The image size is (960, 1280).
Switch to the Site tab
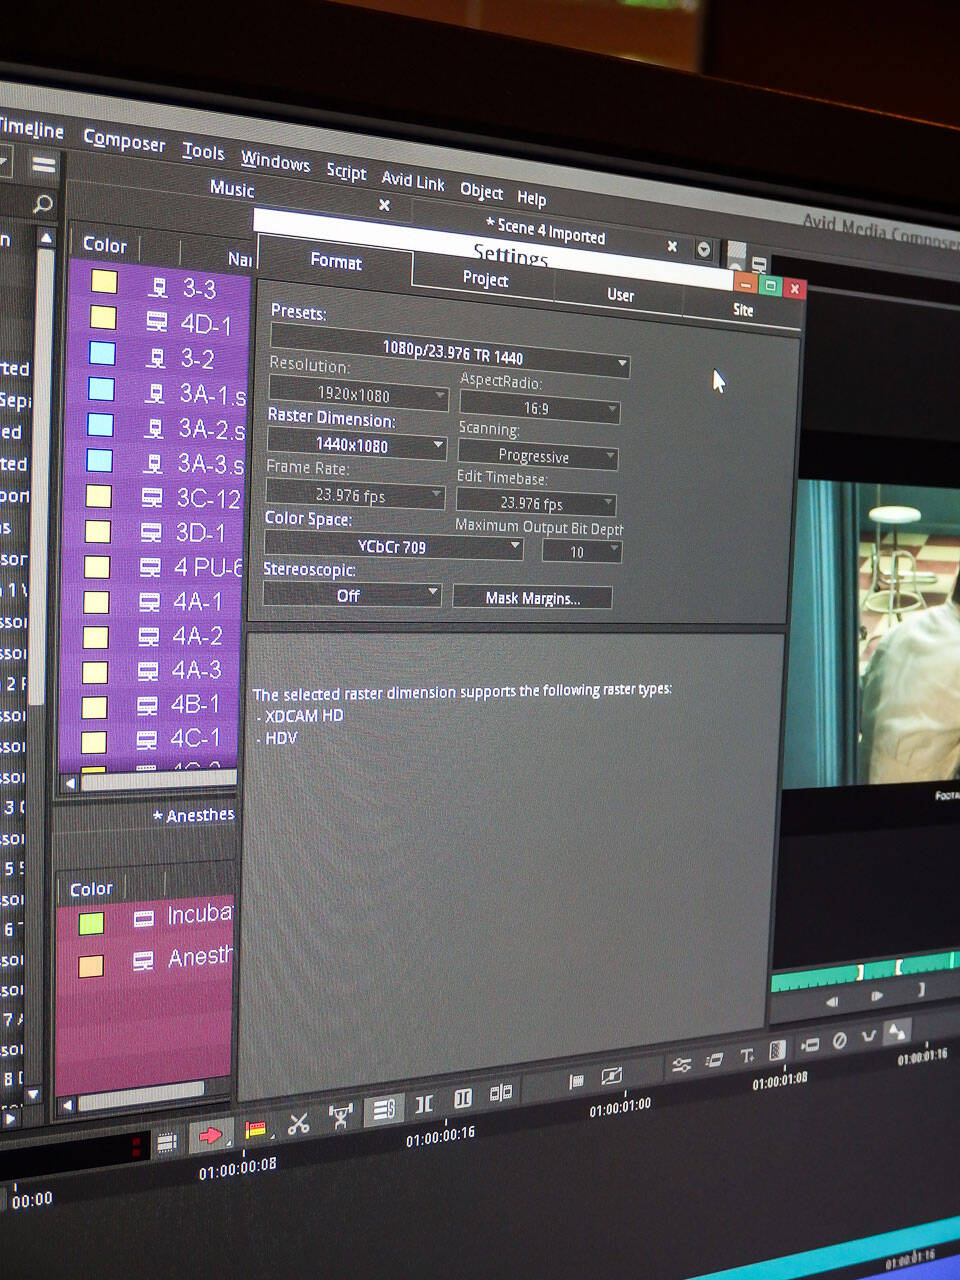point(743,310)
